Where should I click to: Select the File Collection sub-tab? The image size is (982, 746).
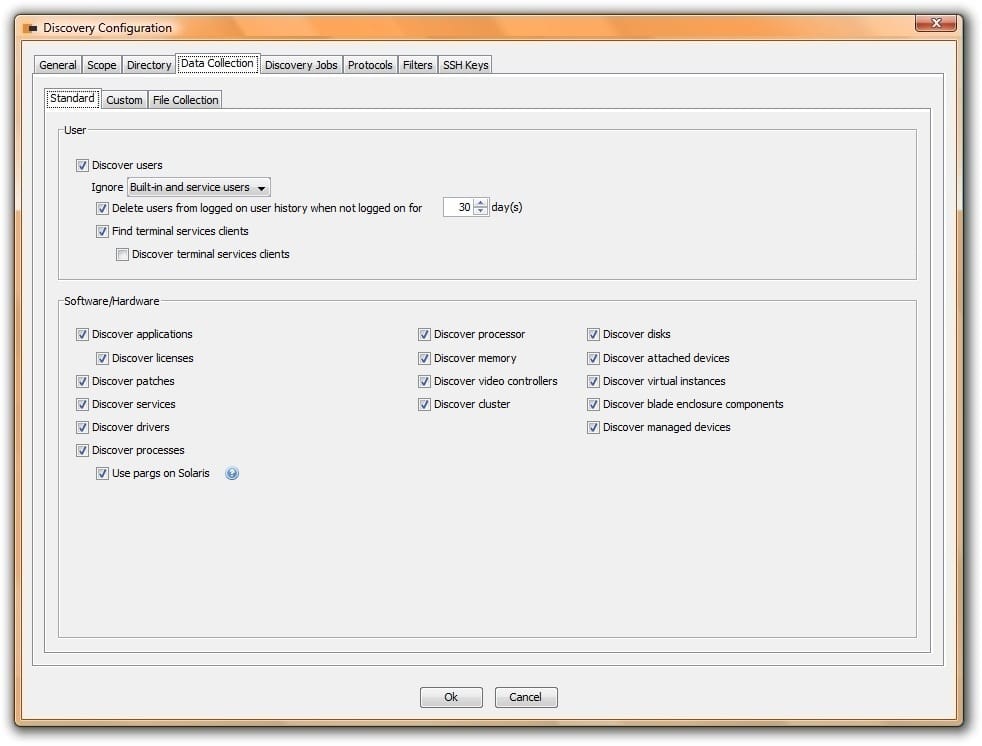[x=185, y=99]
